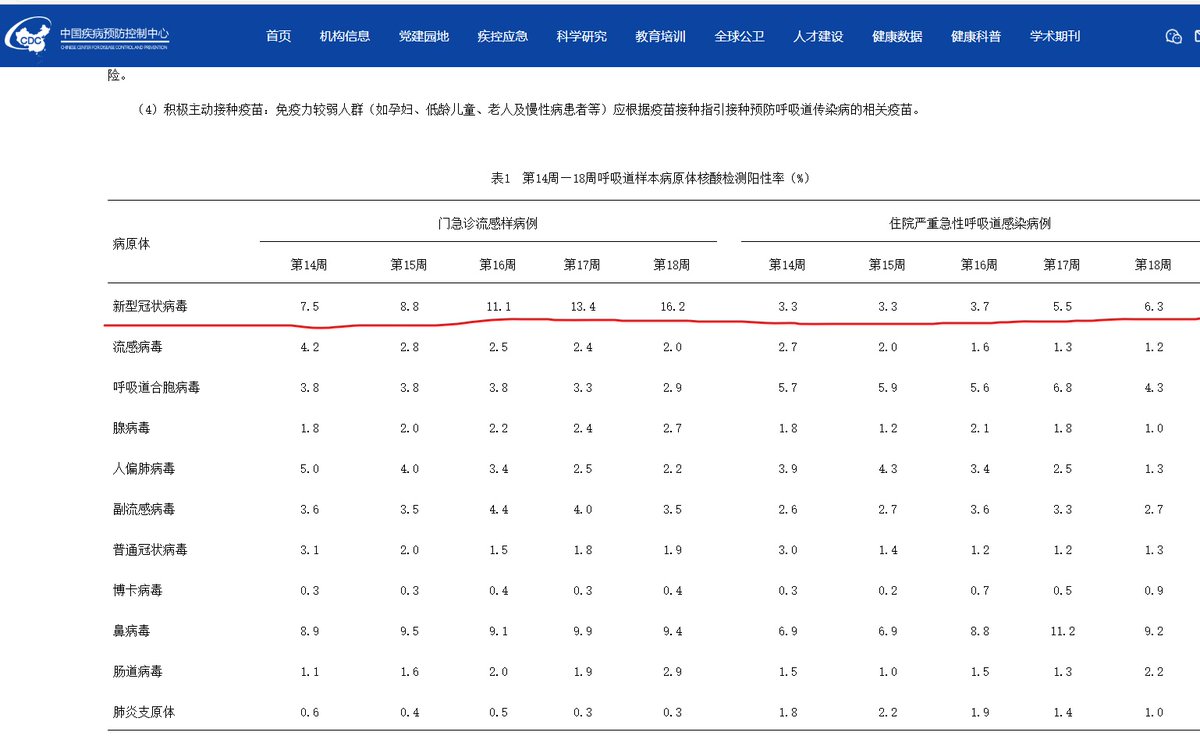Screen dimensions: 1200x743
Task: Select the 腺病毒 row label
Action: tap(131, 428)
